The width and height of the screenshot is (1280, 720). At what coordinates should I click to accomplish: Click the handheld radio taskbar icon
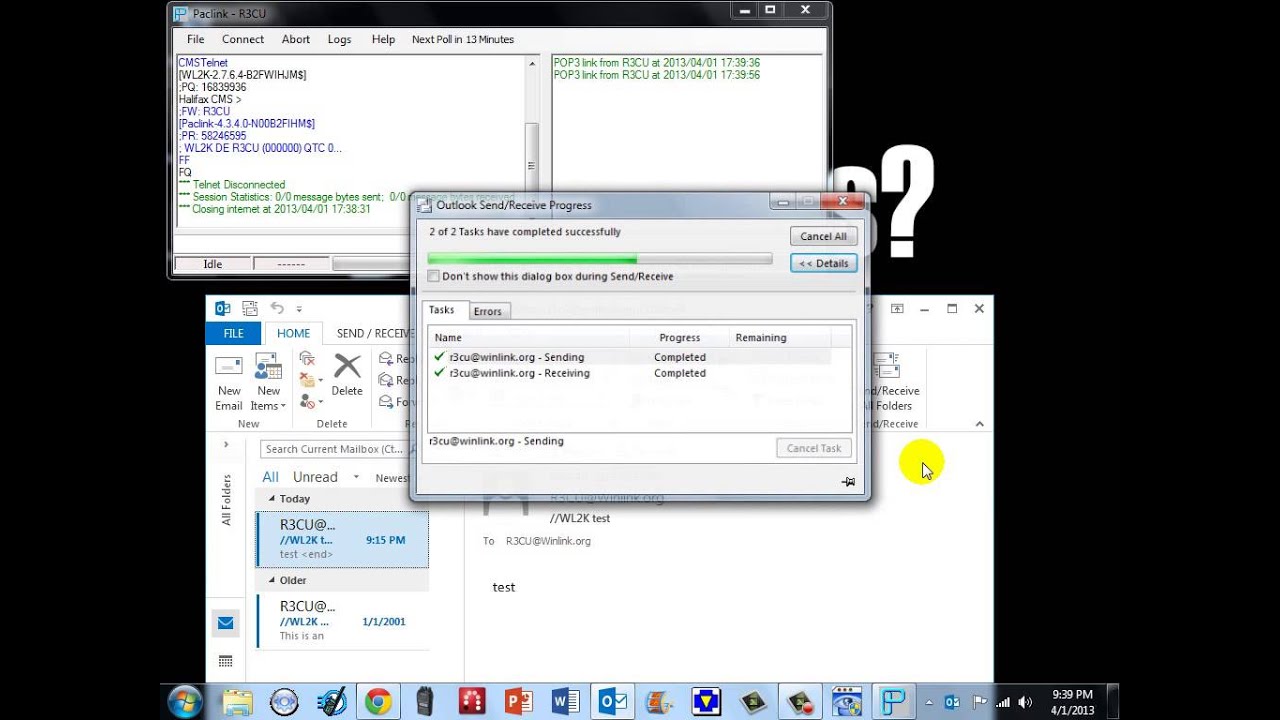click(x=424, y=702)
